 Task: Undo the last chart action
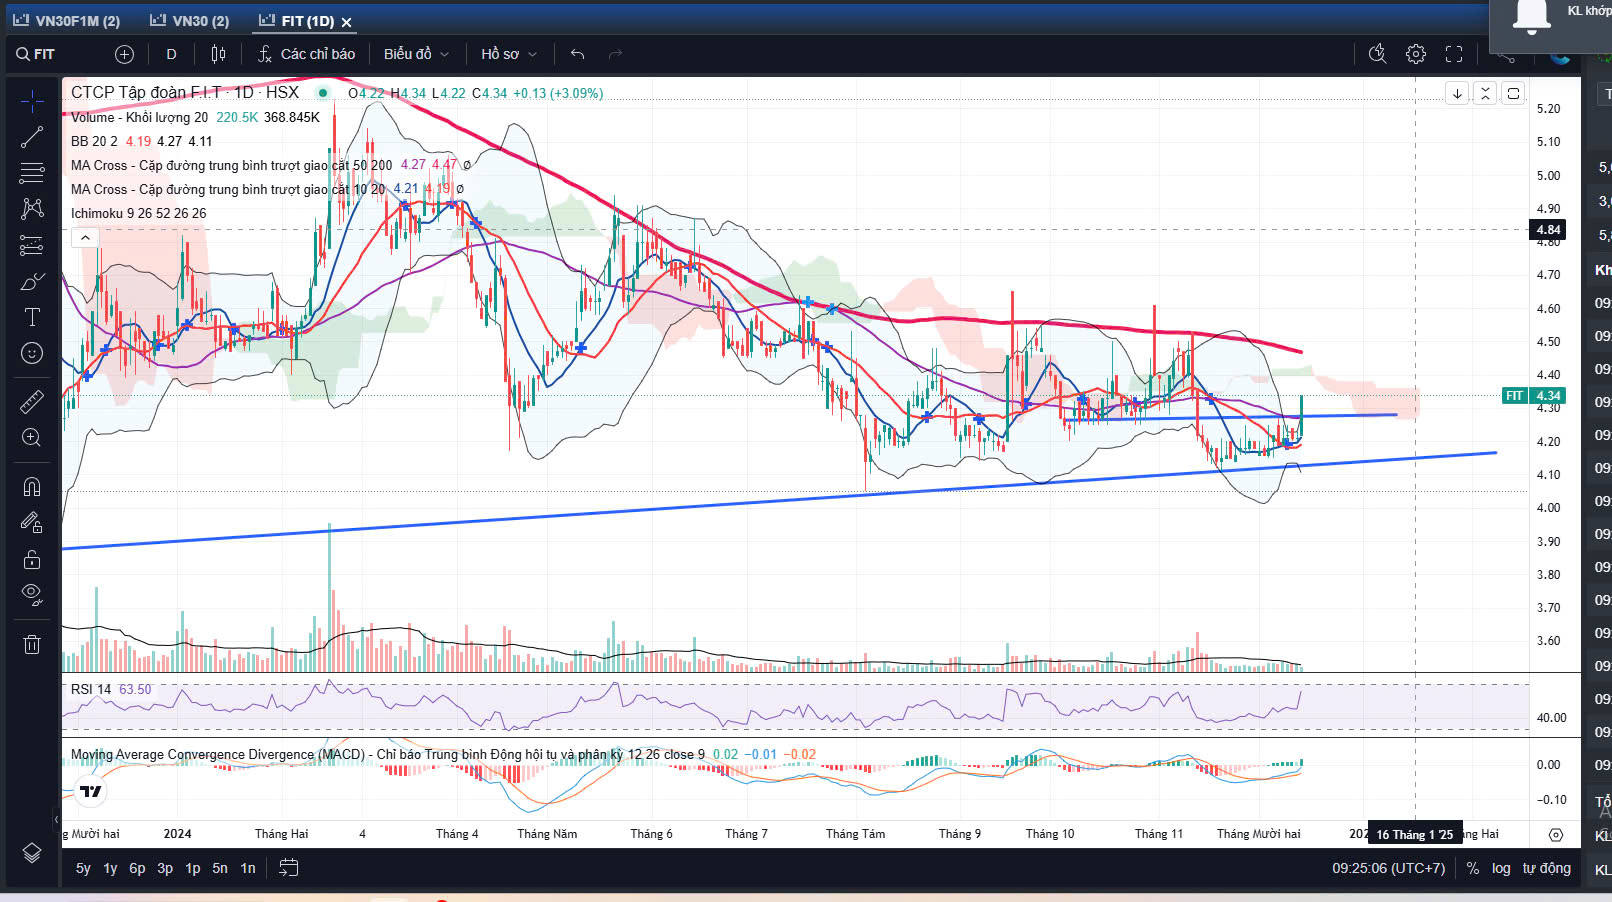point(577,54)
